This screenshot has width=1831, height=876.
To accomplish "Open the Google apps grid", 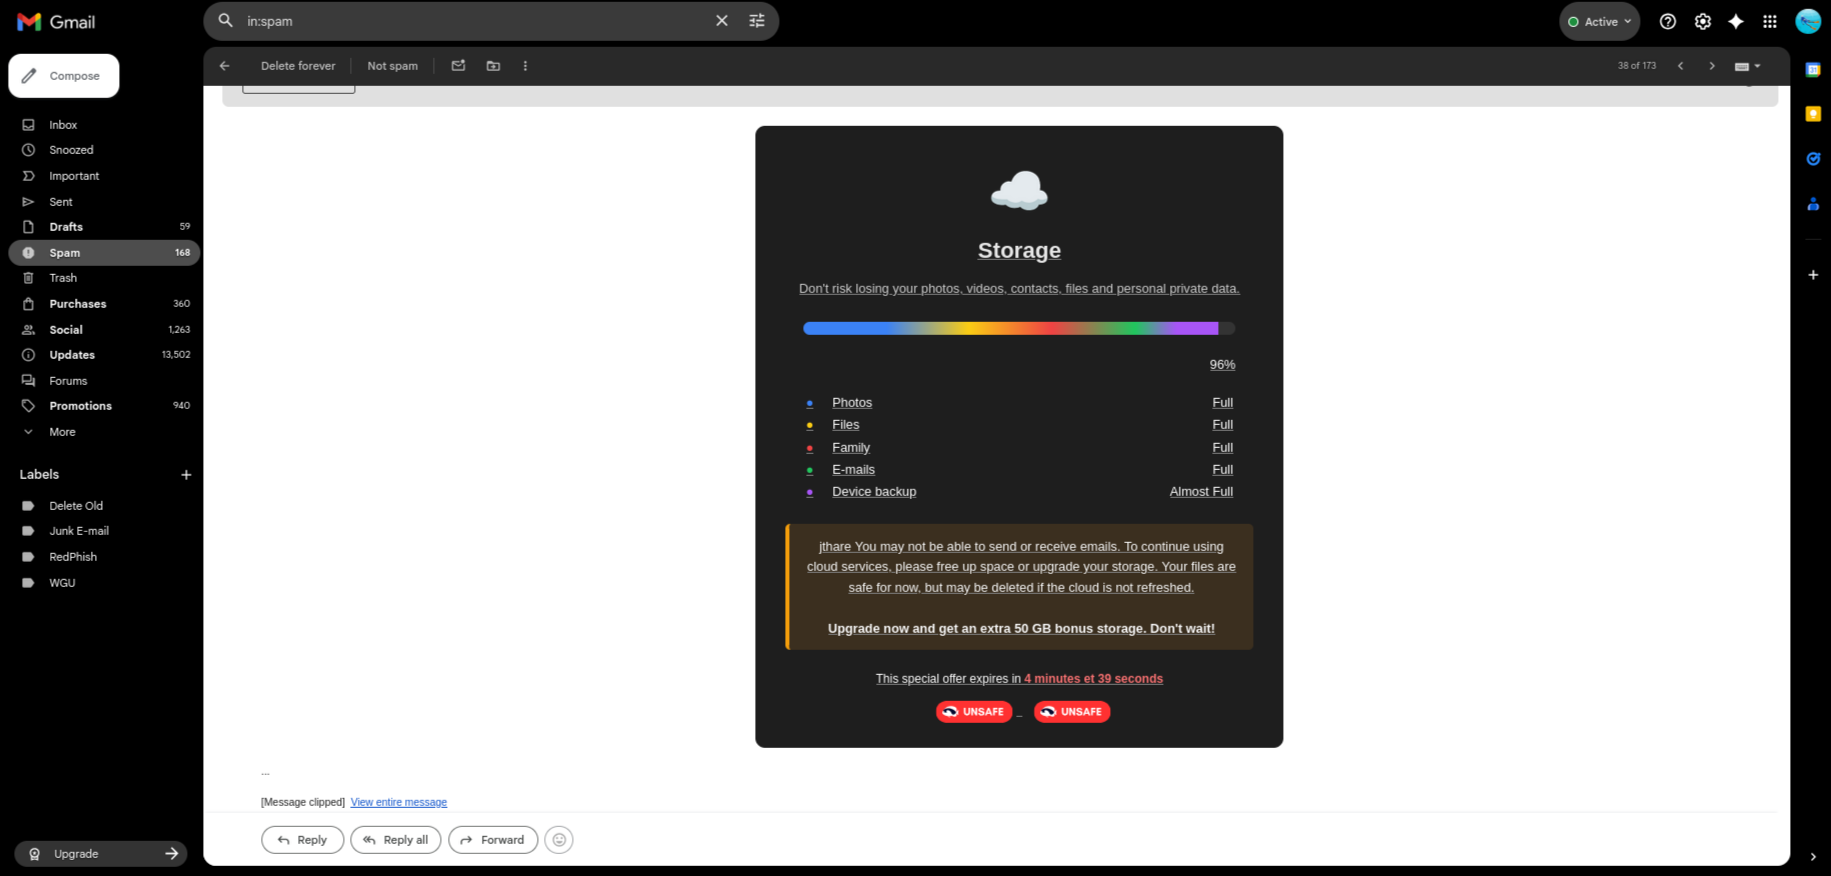I will [1769, 21].
